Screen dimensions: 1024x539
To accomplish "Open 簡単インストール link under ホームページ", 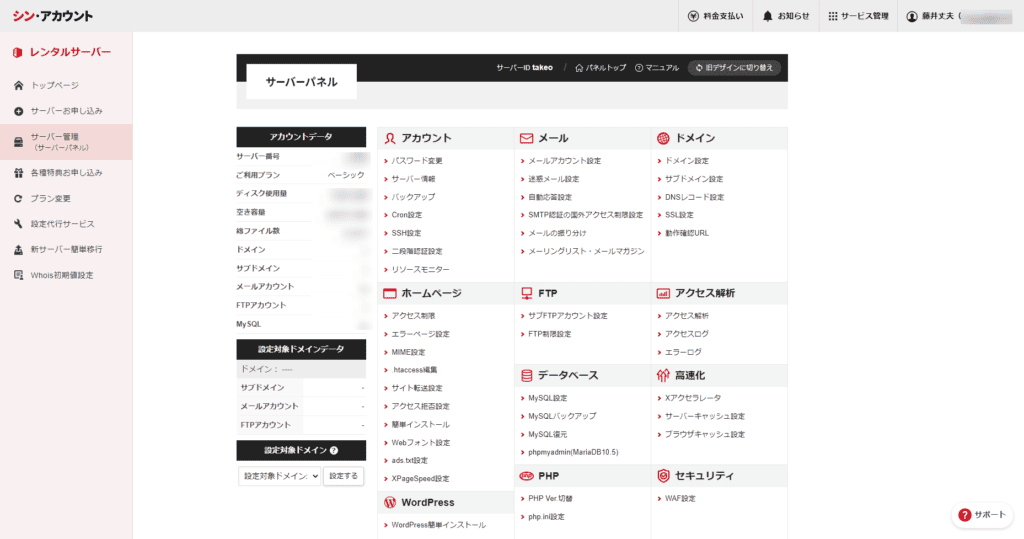I will tap(421, 425).
